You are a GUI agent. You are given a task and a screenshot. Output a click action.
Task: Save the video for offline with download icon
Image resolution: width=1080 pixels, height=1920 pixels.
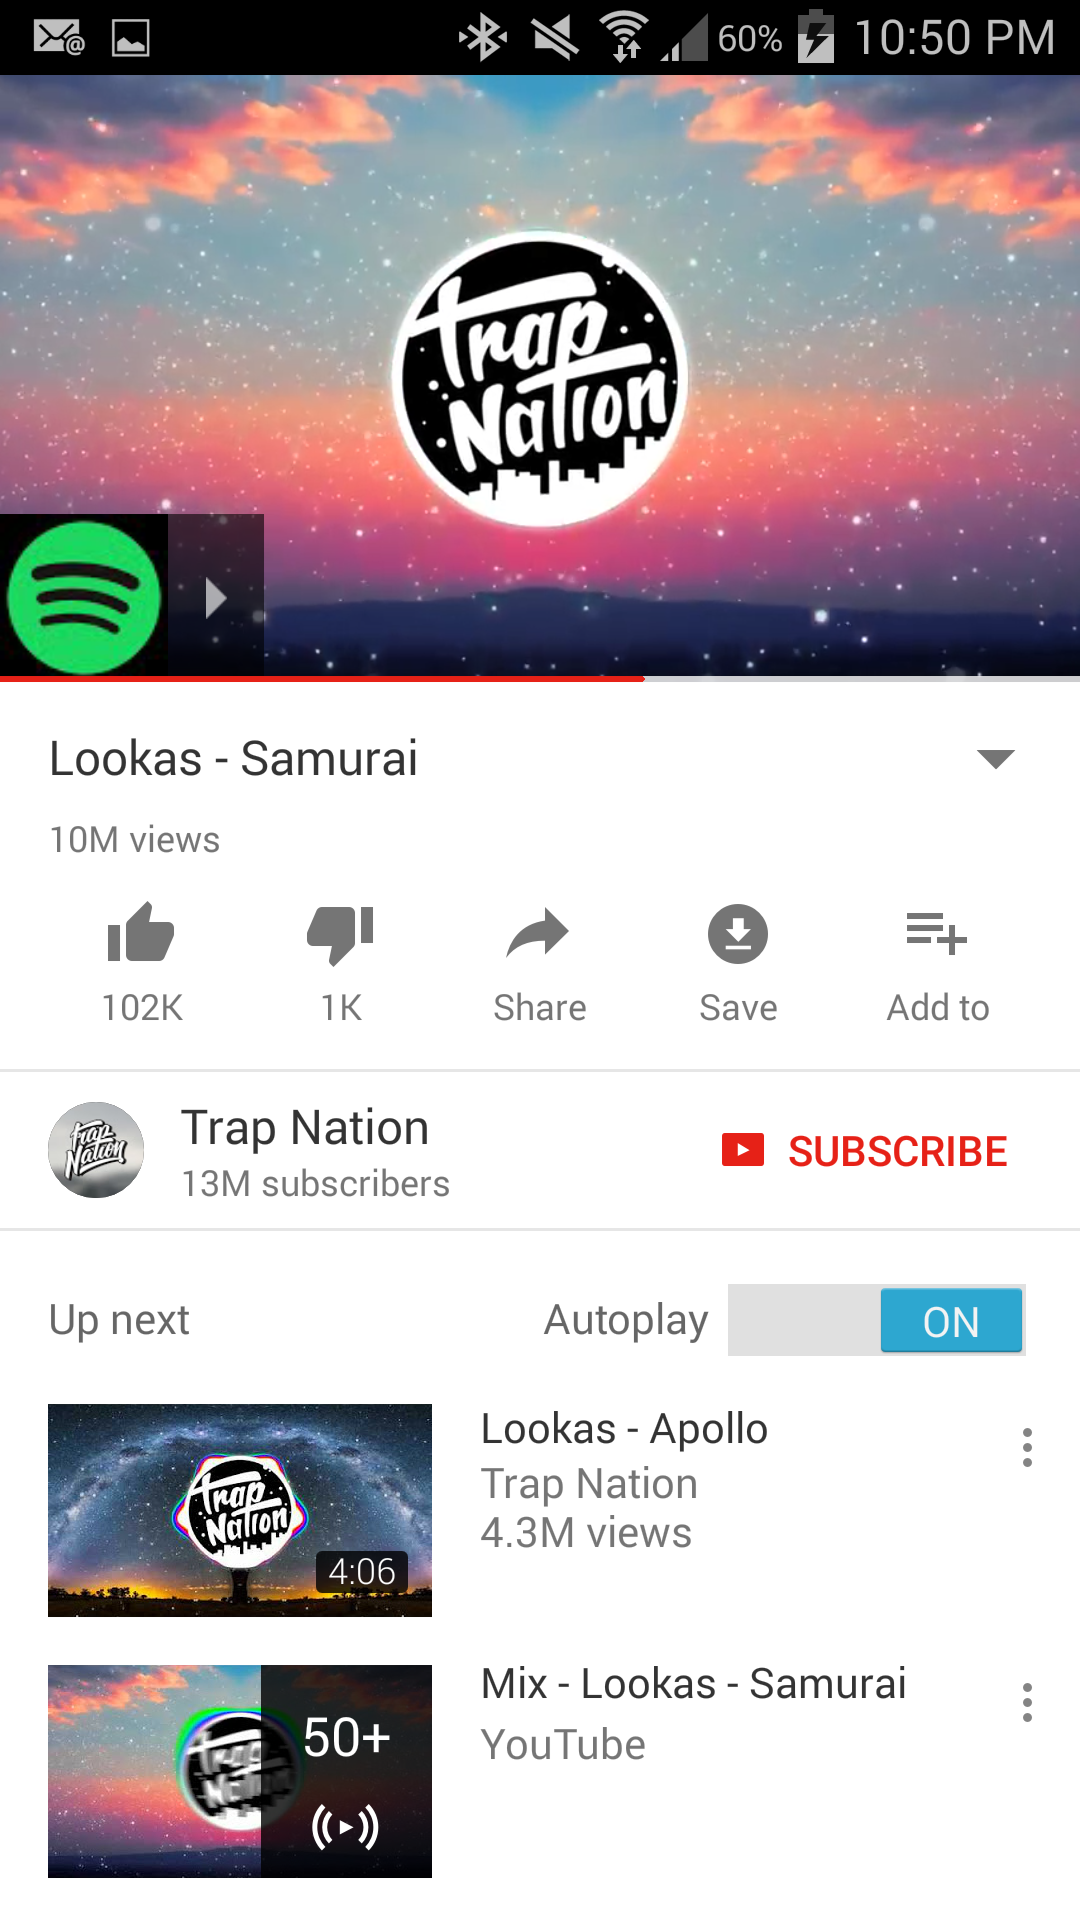[738, 934]
